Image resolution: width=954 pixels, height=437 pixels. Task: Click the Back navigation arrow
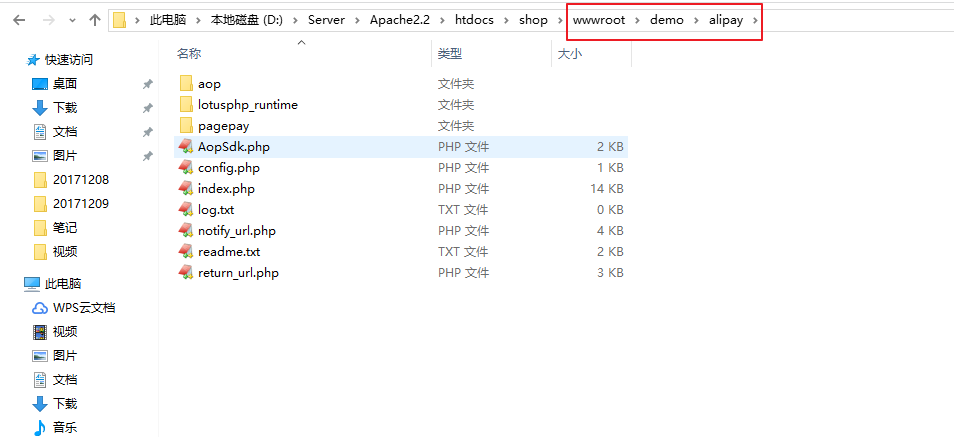pos(20,20)
